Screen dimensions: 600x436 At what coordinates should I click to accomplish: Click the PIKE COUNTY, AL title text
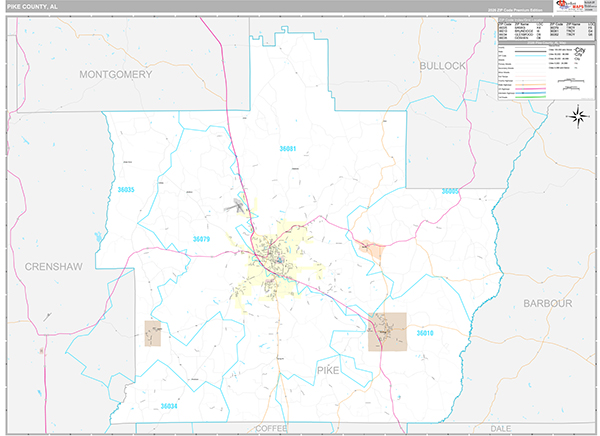(x=32, y=7)
